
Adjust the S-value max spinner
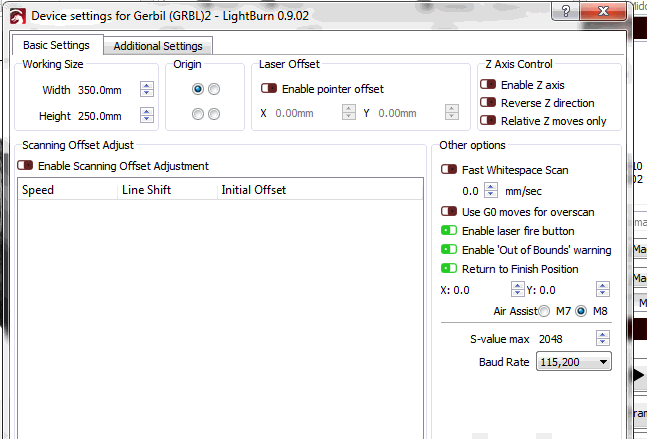tap(603, 338)
